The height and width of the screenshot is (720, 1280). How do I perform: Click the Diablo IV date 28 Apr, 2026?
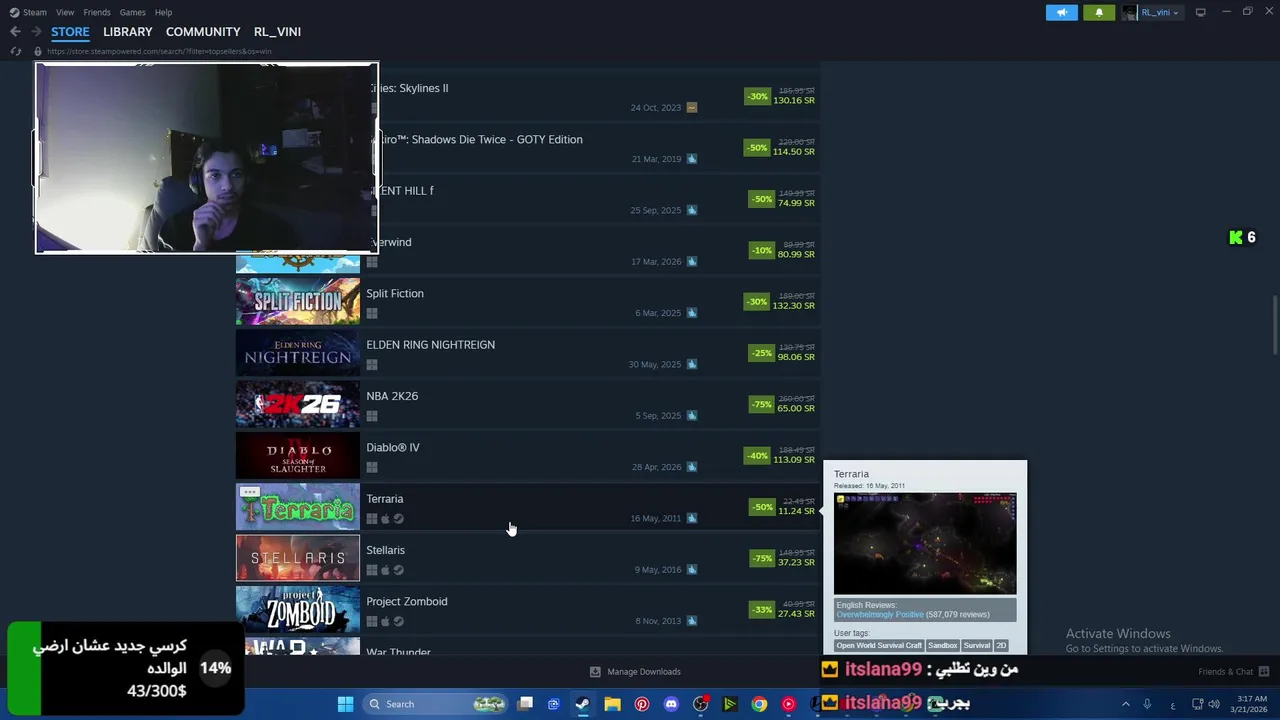click(656, 467)
